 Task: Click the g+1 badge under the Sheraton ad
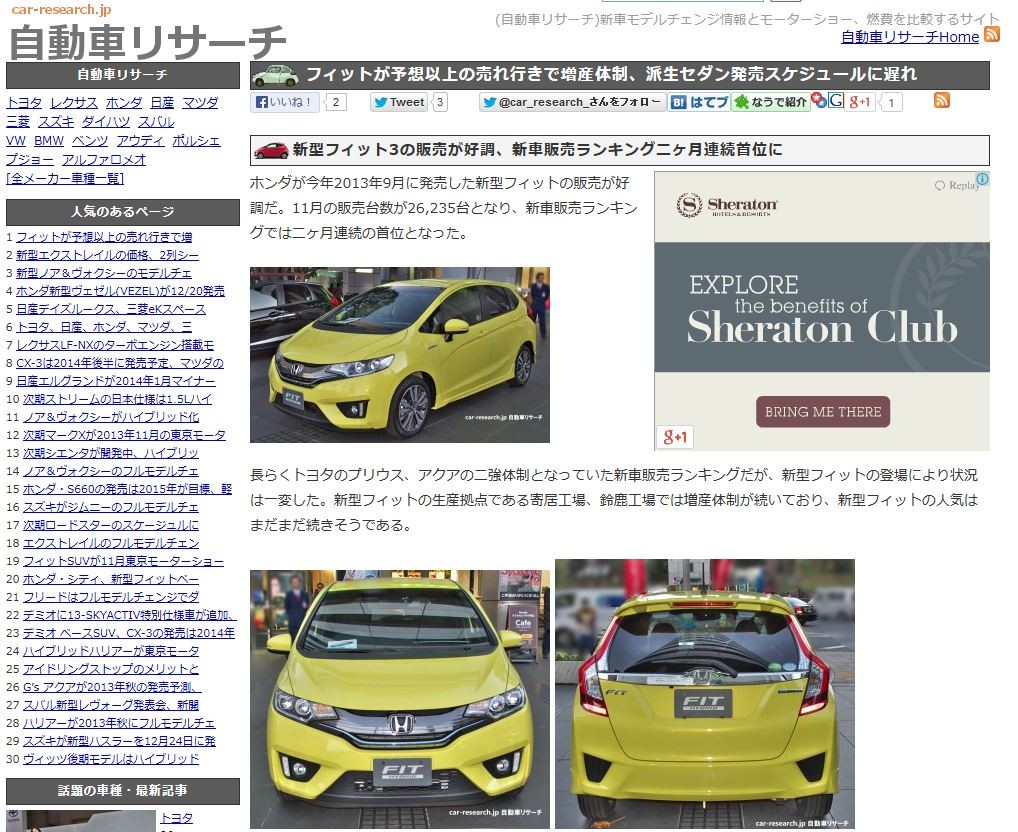[x=675, y=437]
